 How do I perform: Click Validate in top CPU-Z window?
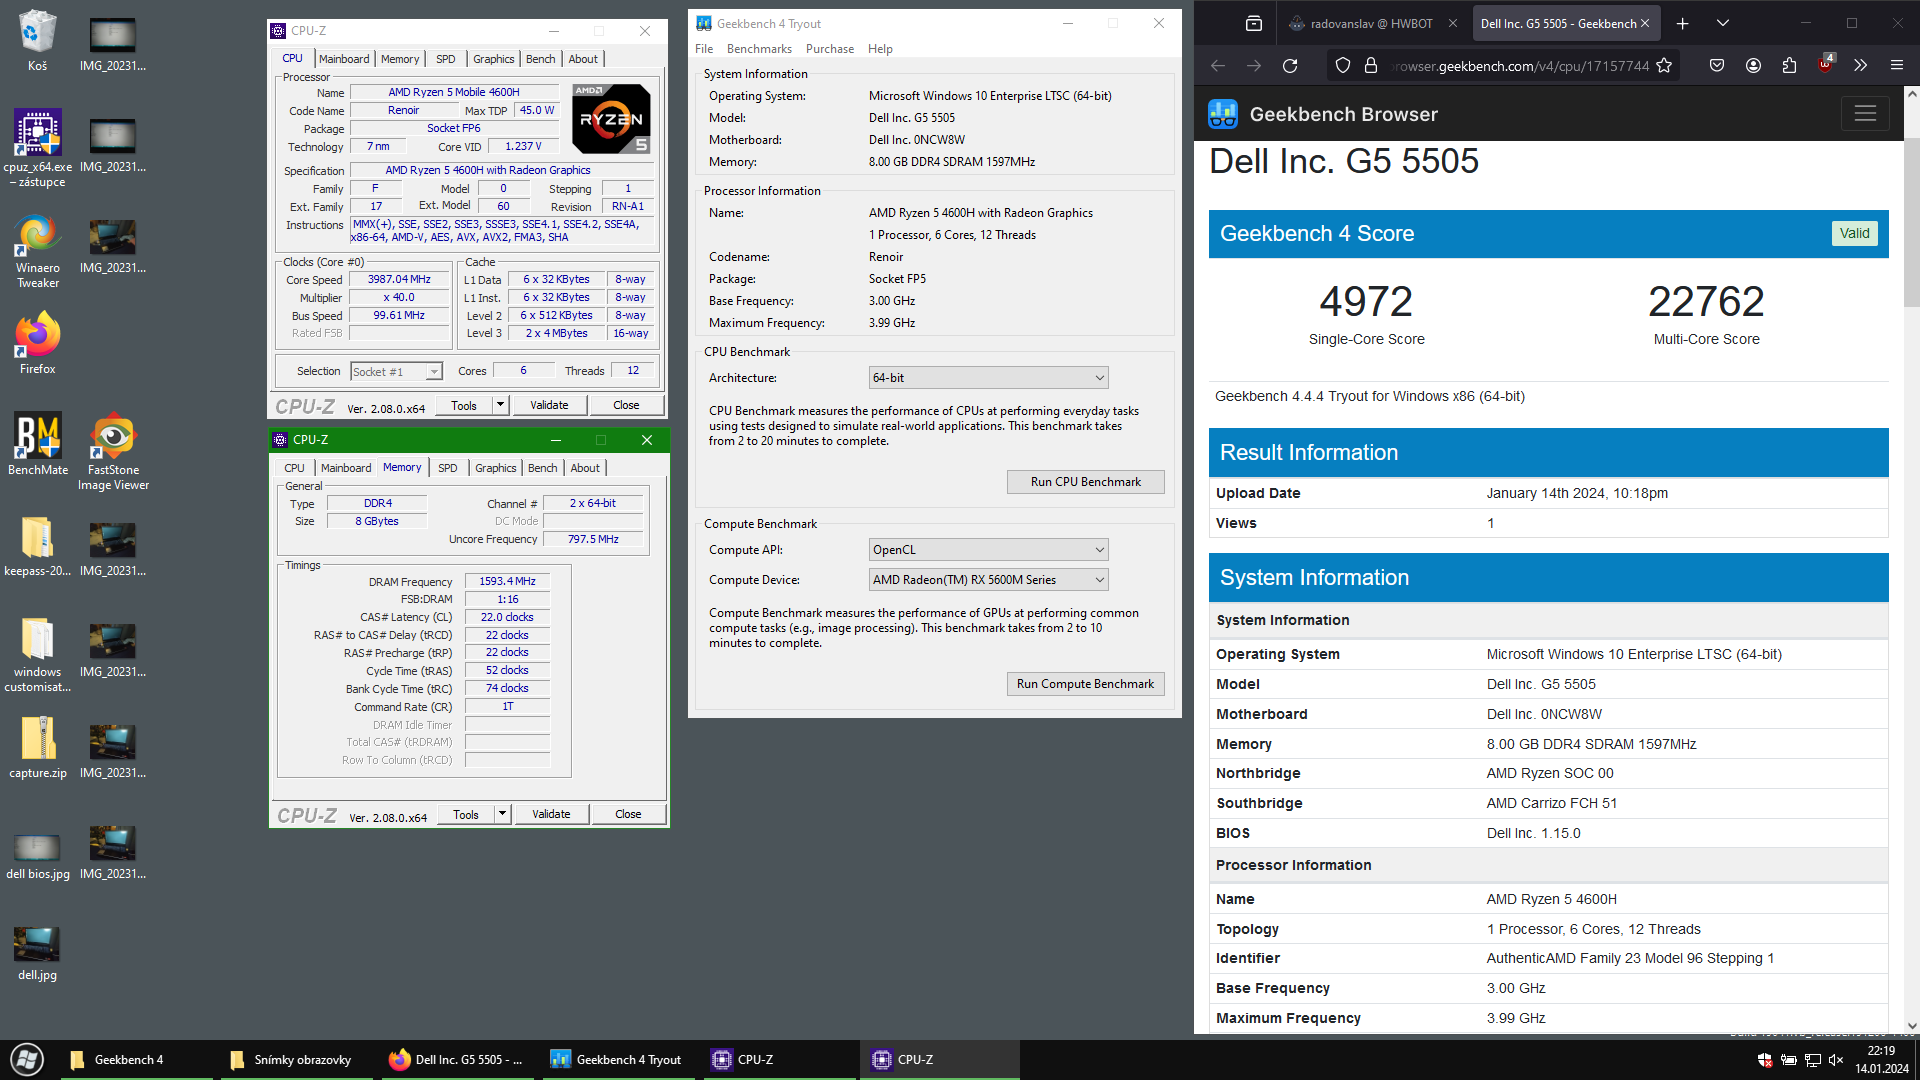click(549, 405)
